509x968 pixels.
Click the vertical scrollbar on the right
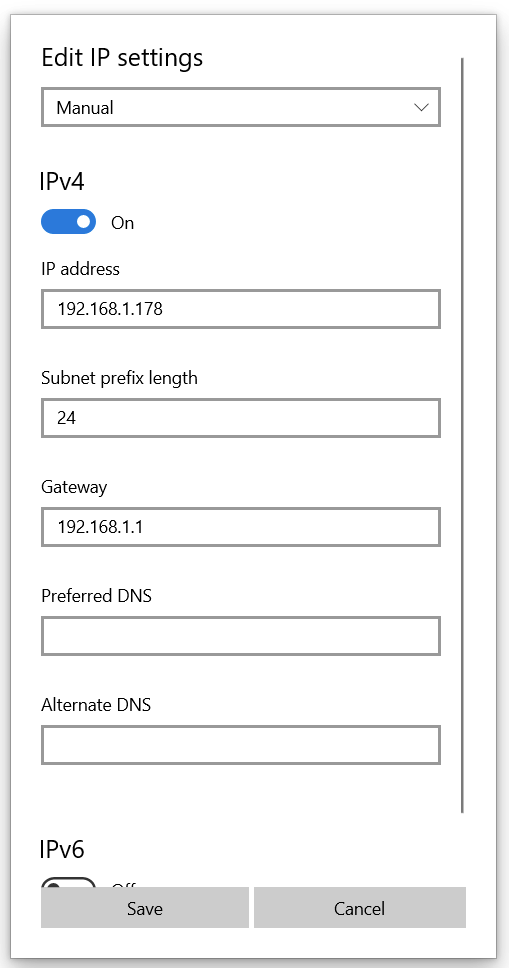point(462,435)
